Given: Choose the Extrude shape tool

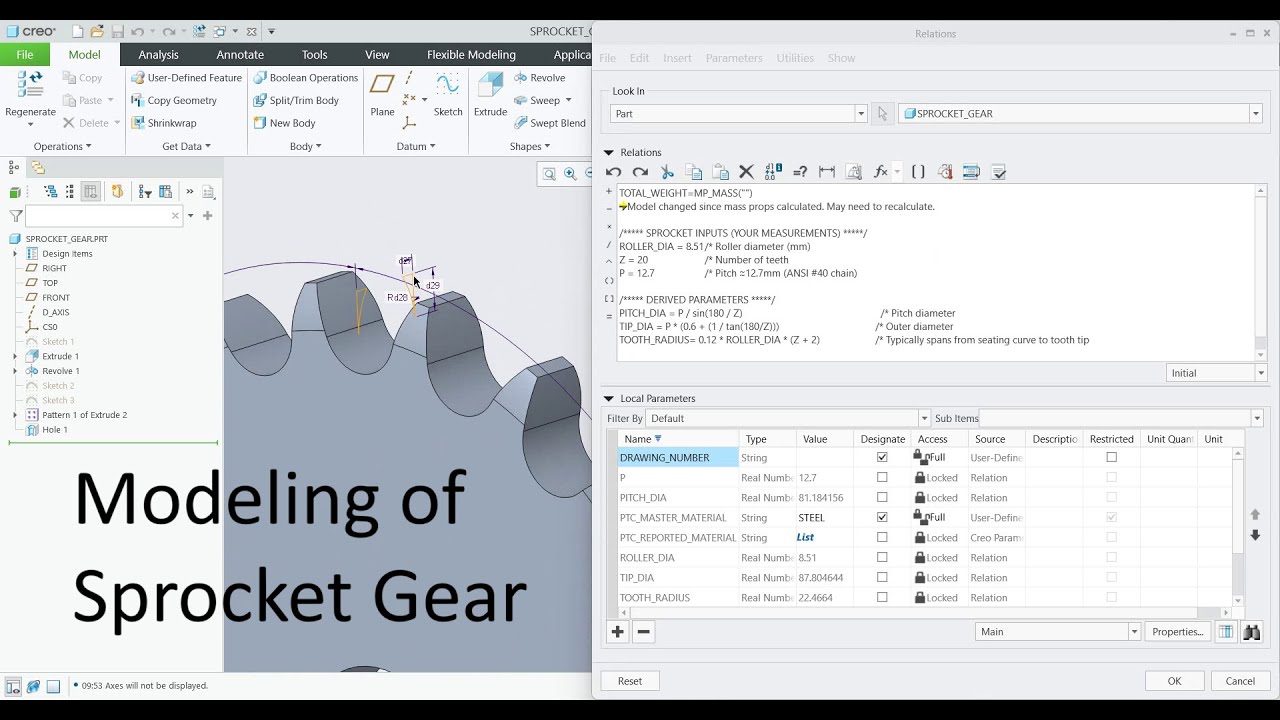Looking at the screenshot, I should coord(490,95).
